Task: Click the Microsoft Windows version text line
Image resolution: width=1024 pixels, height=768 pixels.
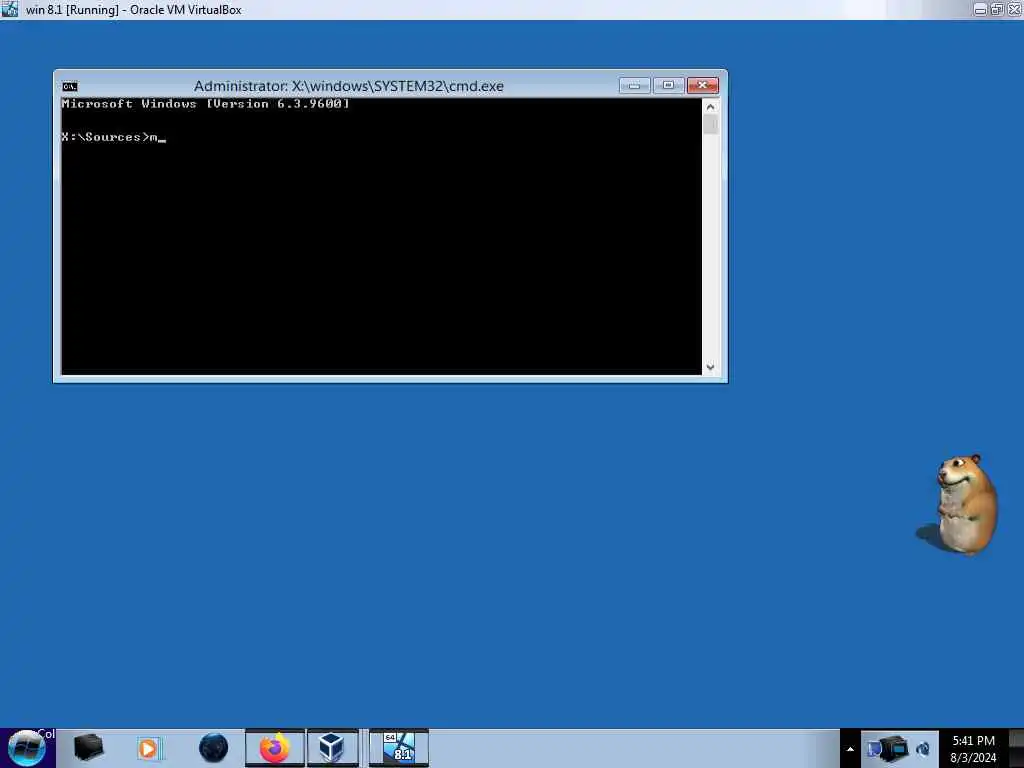Action: pyautogui.click(x=205, y=104)
